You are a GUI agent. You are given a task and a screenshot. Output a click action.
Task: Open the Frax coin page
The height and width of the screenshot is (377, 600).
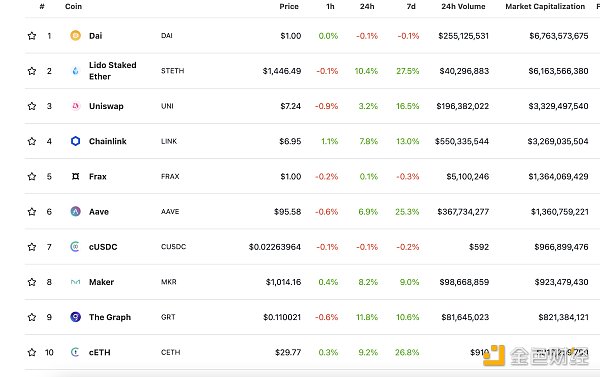click(x=98, y=176)
